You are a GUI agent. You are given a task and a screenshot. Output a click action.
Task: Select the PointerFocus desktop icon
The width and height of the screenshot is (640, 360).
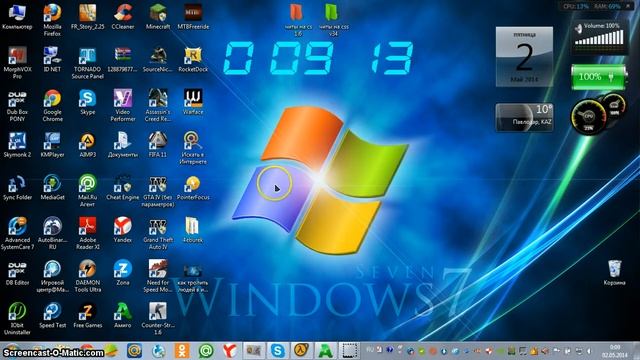tap(193, 186)
